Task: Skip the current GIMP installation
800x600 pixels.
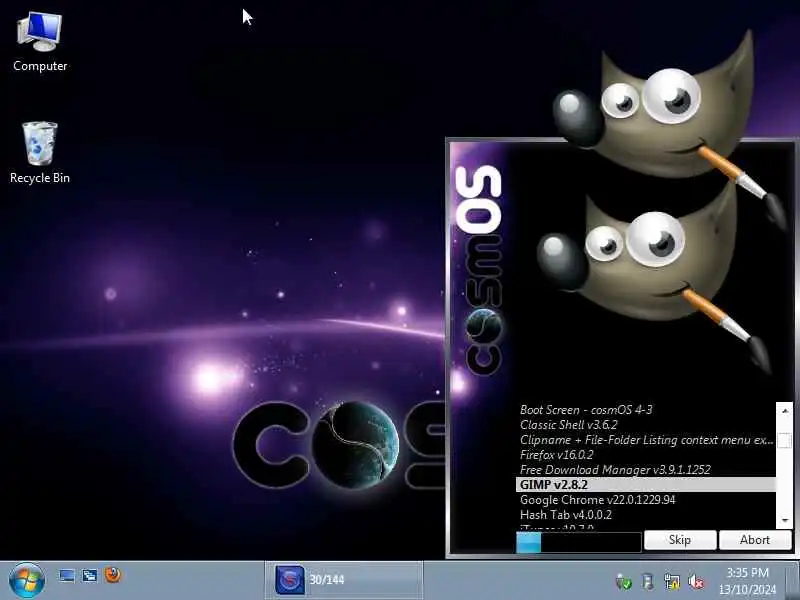Action: pos(680,540)
